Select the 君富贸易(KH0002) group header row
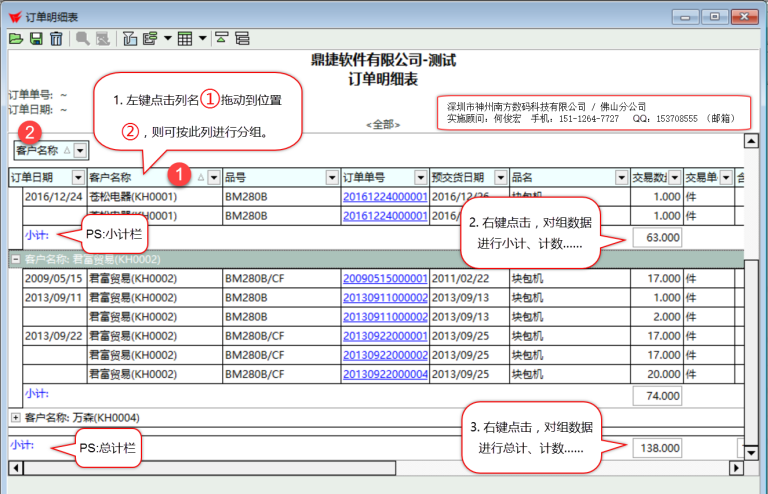The image size is (768, 494). pos(376,259)
